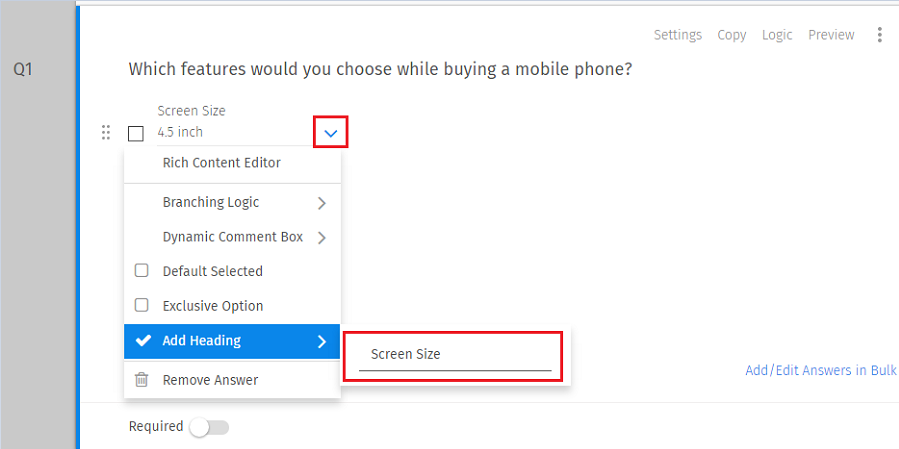The image size is (899, 449).
Task: Open Add/Edit Answers in Bulk
Action: [820, 371]
